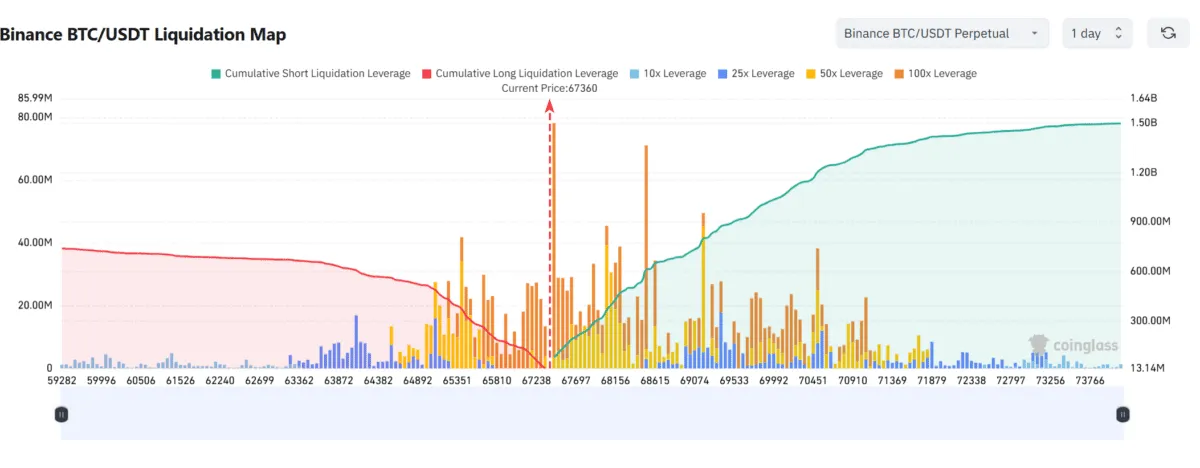This screenshot has height=468, width=1200.
Task: Click the 1.64B right axis label
Action: coord(1144,98)
